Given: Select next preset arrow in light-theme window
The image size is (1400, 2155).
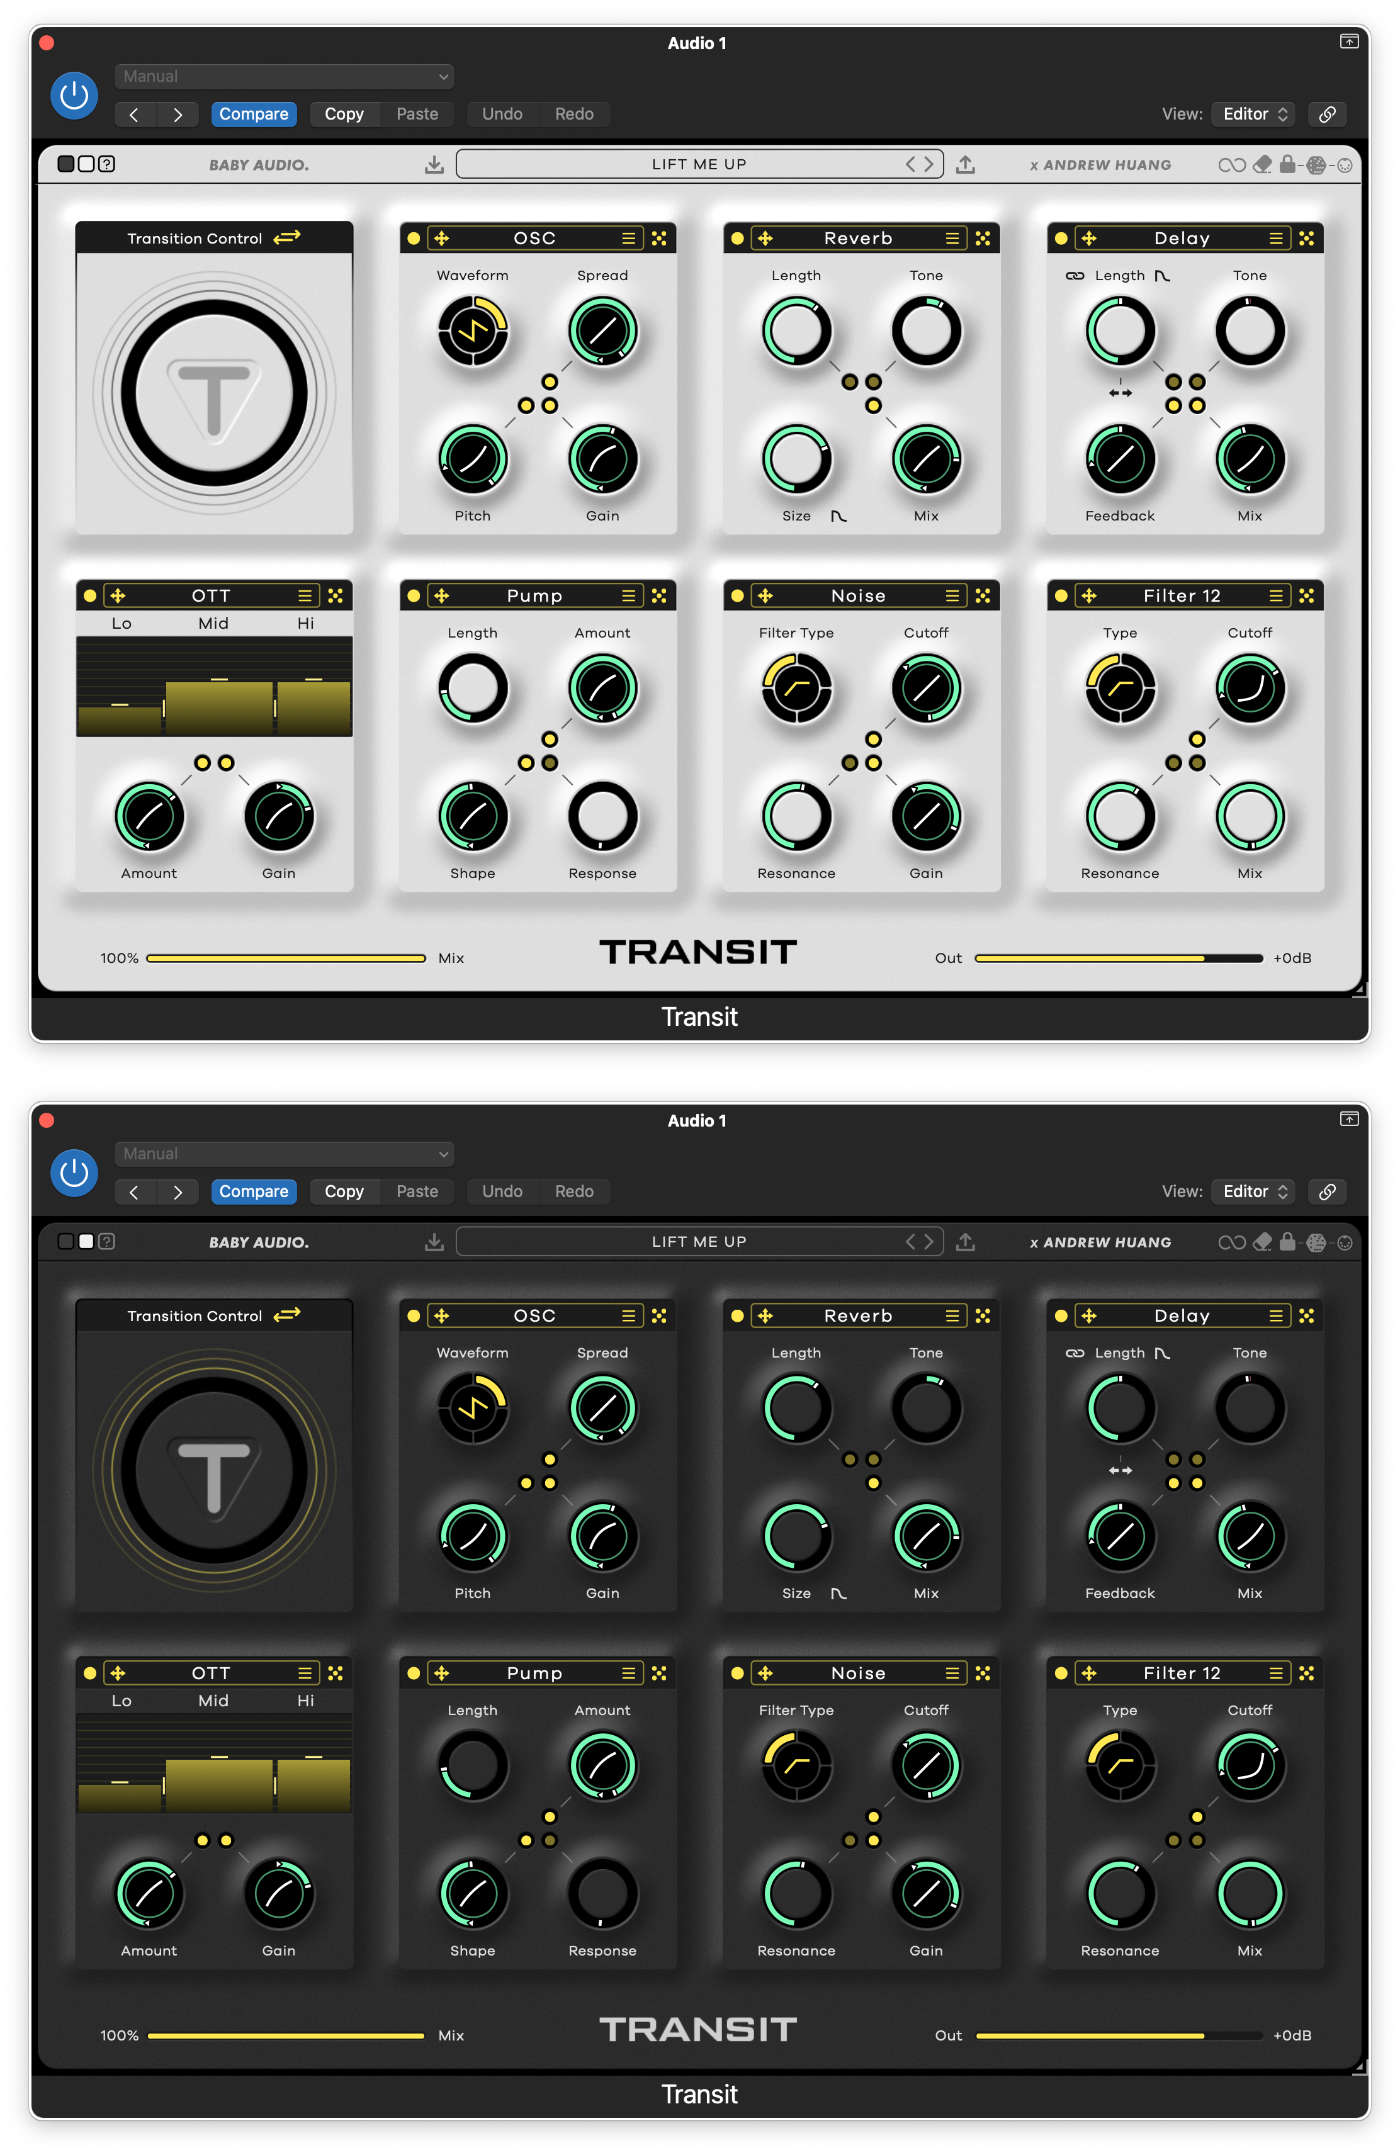Looking at the screenshot, I should [x=929, y=164].
